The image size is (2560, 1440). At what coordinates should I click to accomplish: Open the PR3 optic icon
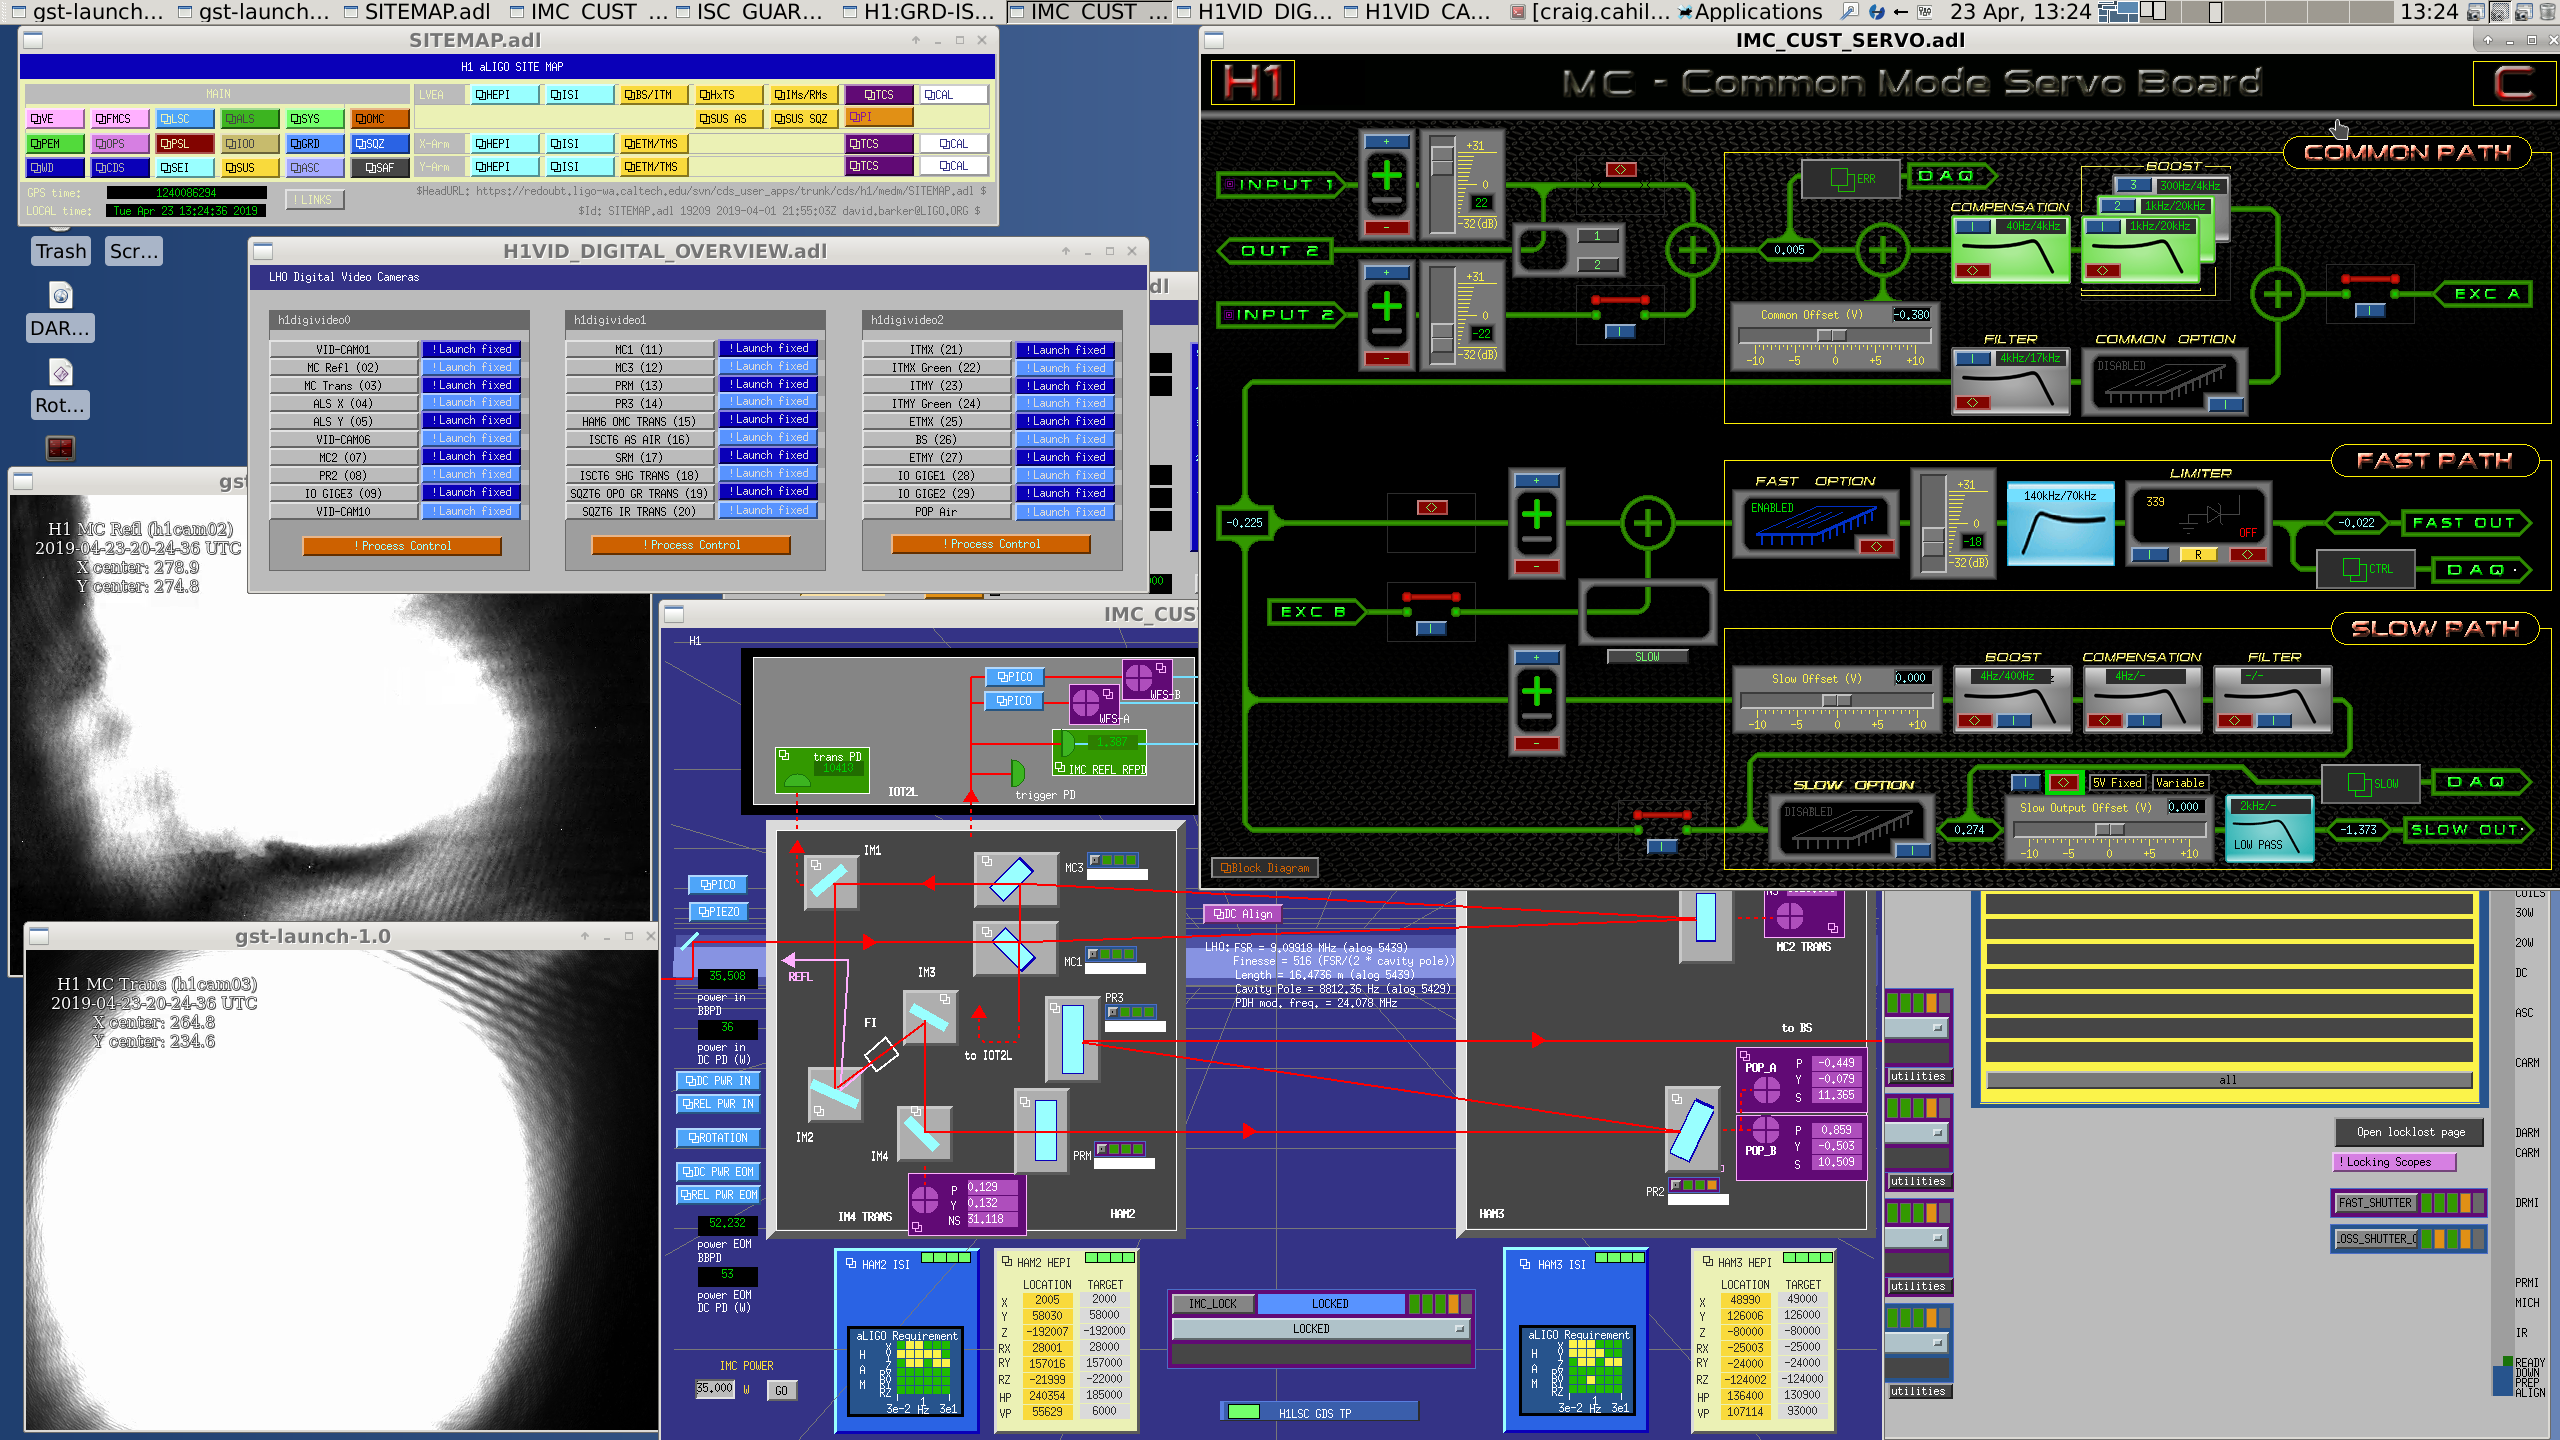coord(1072,1038)
